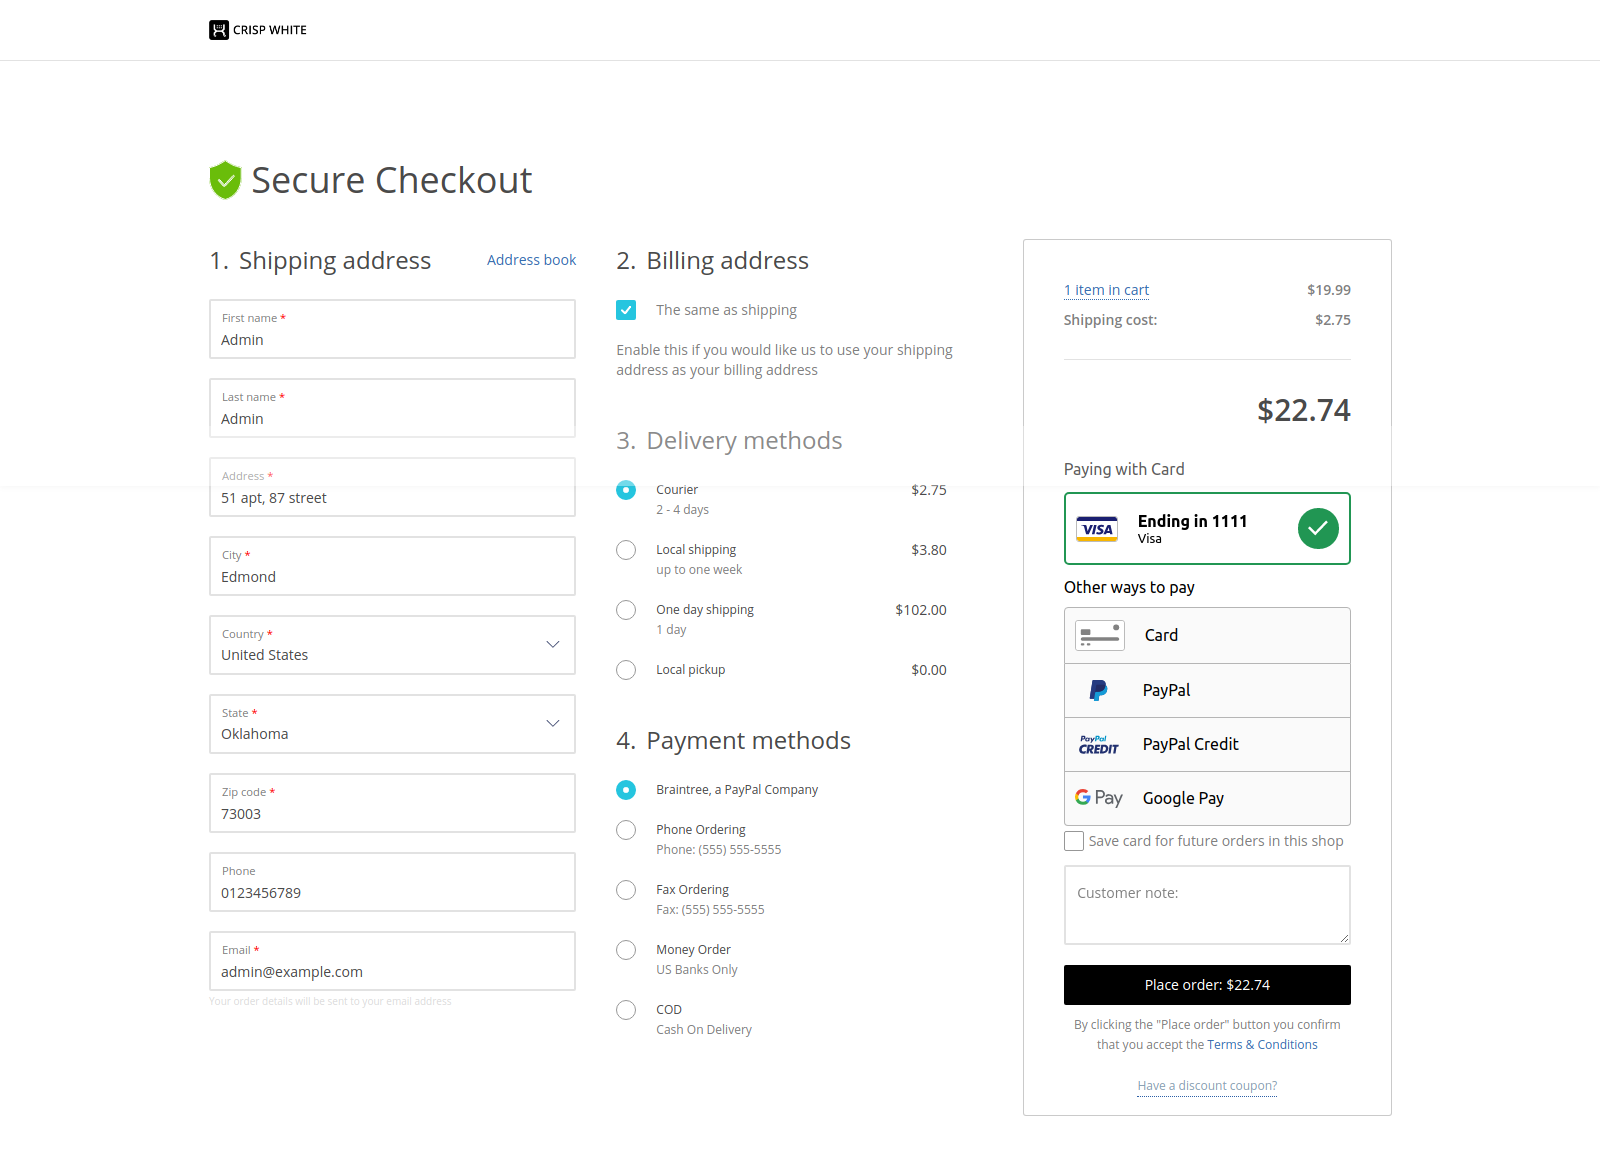Click the Crisp White logo
This screenshot has width=1600, height=1175.
click(257, 29)
